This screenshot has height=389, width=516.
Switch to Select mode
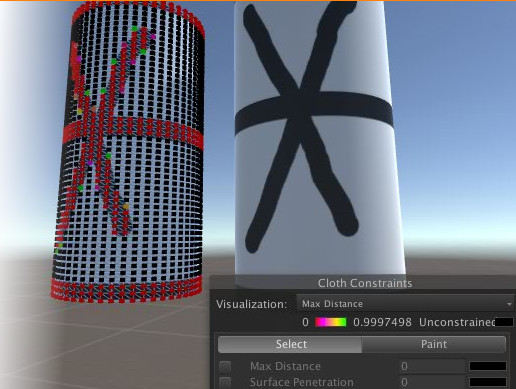point(290,344)
